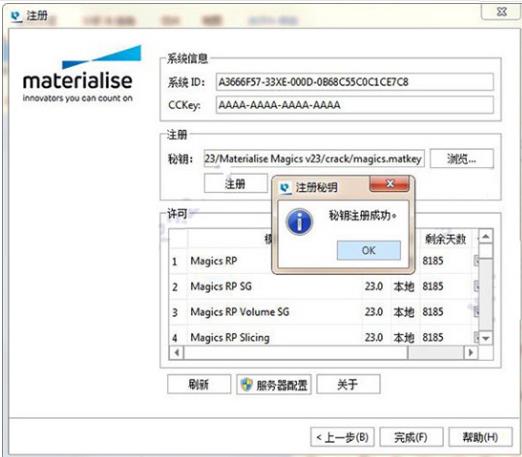Image resolution: width=522 pixels, height=457 pixels.
Task: Click the horizontal scrollbar left arrow
Action: 177,352
